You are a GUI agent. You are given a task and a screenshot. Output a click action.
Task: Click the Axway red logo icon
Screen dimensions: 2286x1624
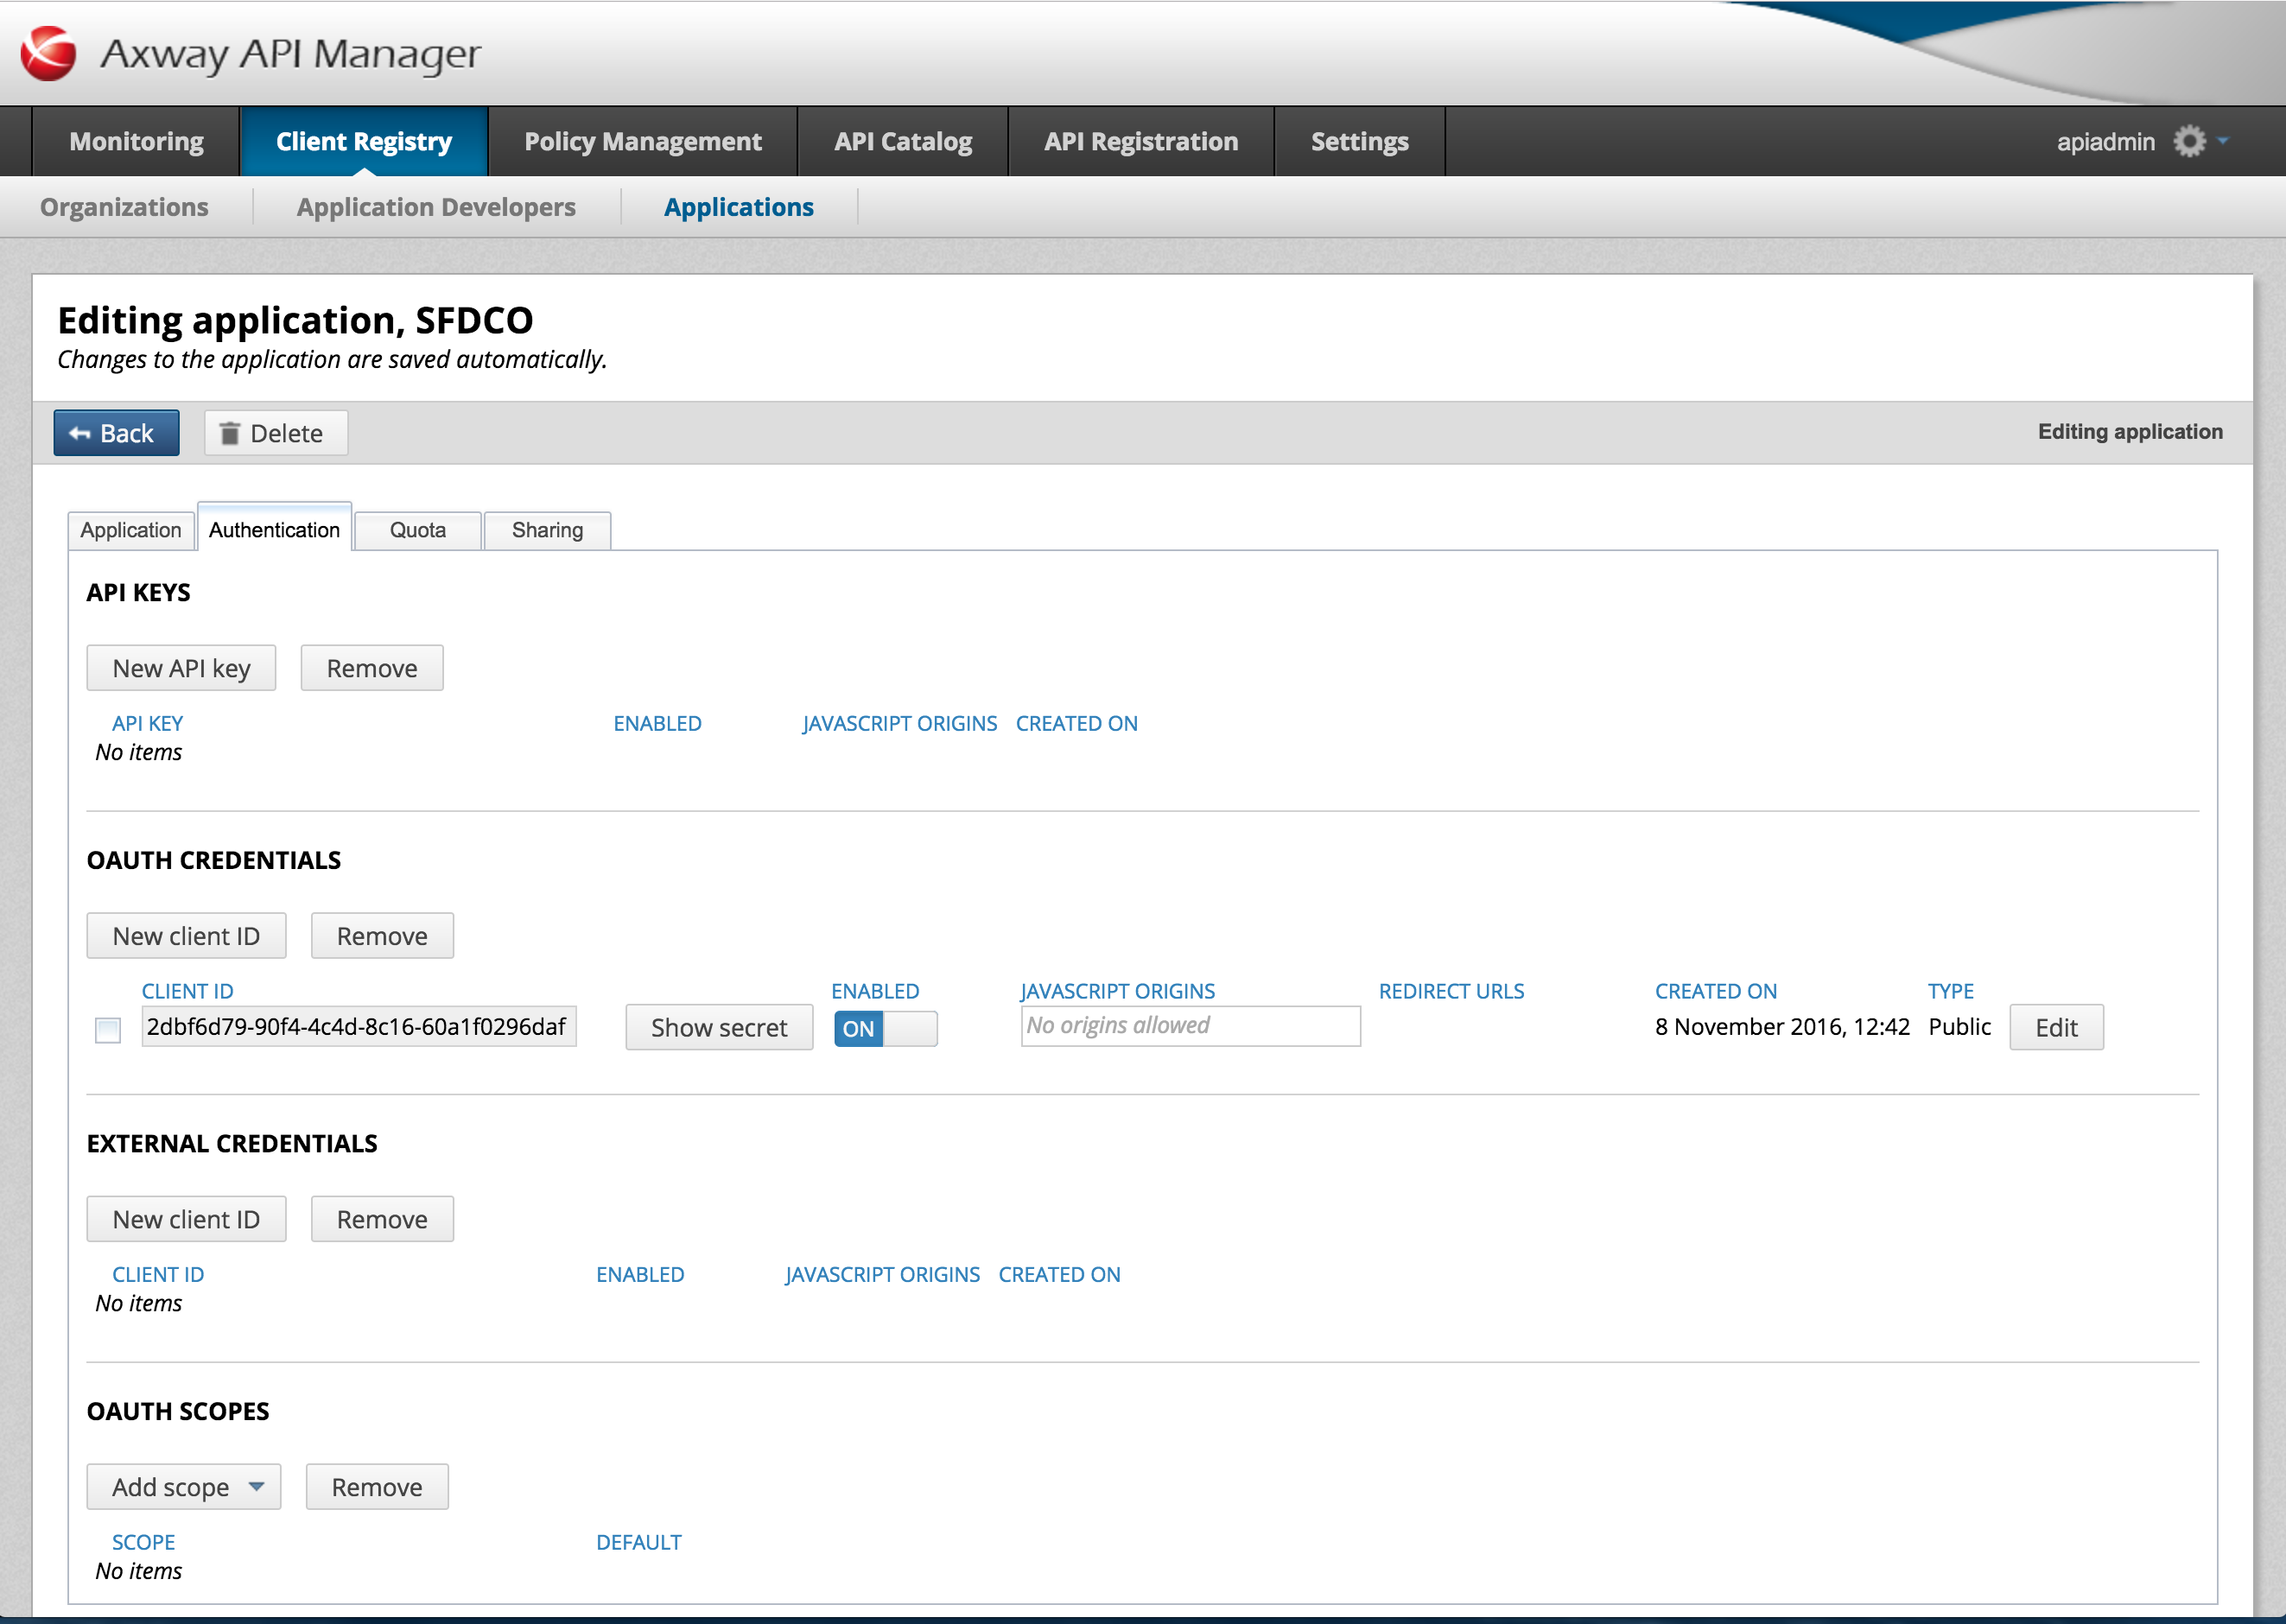[x=48, y=53]
